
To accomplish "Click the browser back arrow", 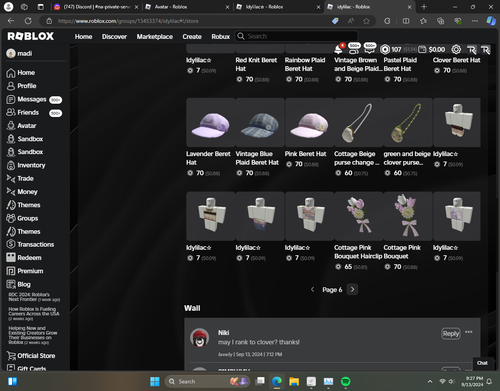I will coord(11,21).
